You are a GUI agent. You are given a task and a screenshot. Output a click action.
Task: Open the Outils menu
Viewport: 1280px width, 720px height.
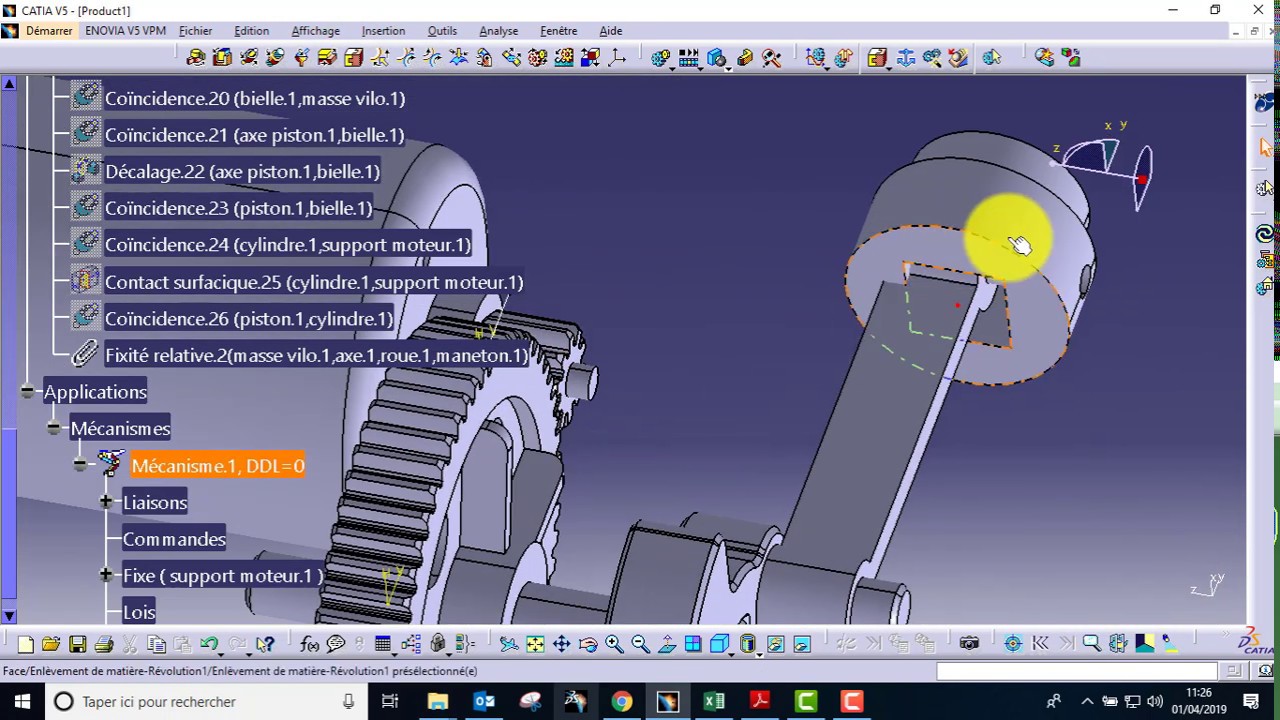coord(442,31)
